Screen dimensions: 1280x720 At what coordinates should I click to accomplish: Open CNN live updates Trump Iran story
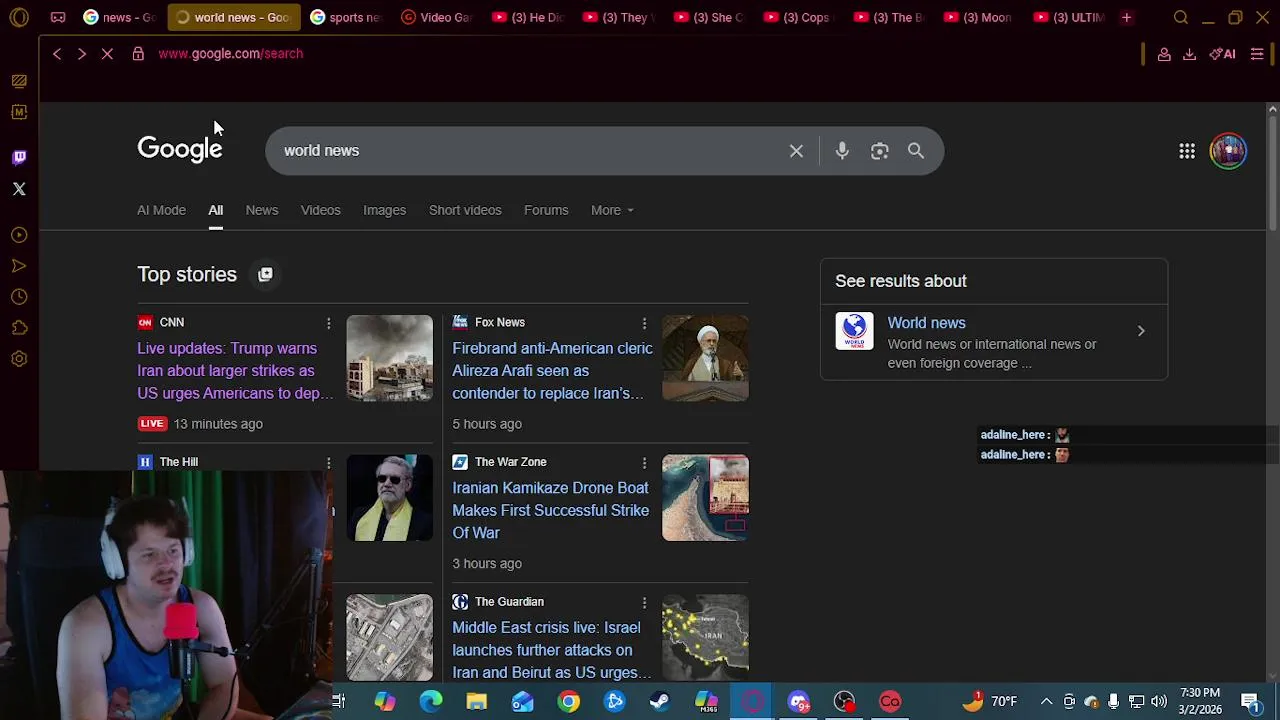point(235,371)
